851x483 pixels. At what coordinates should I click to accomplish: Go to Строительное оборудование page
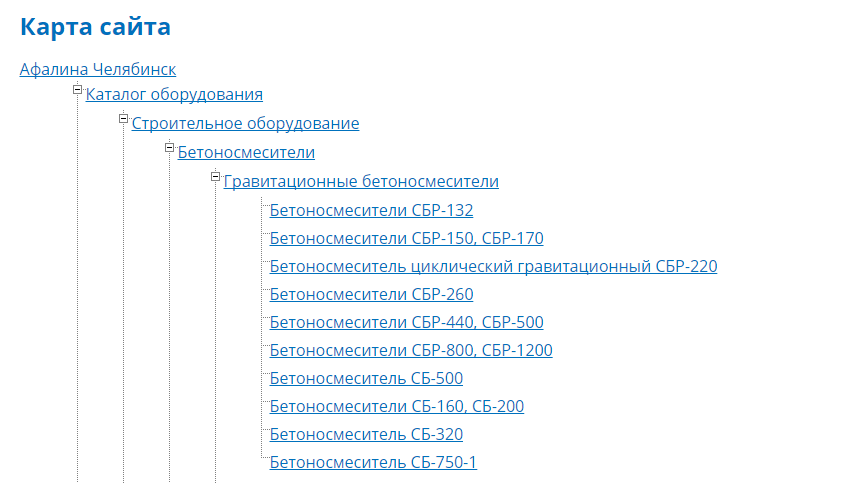click(x=245, y=124)
